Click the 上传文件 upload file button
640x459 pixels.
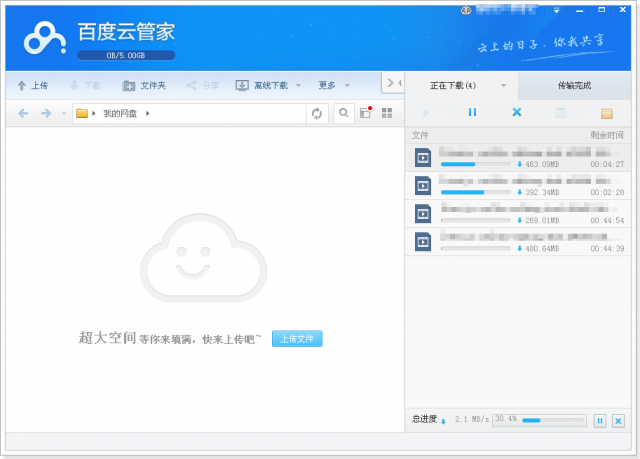[x=297, y=339]
